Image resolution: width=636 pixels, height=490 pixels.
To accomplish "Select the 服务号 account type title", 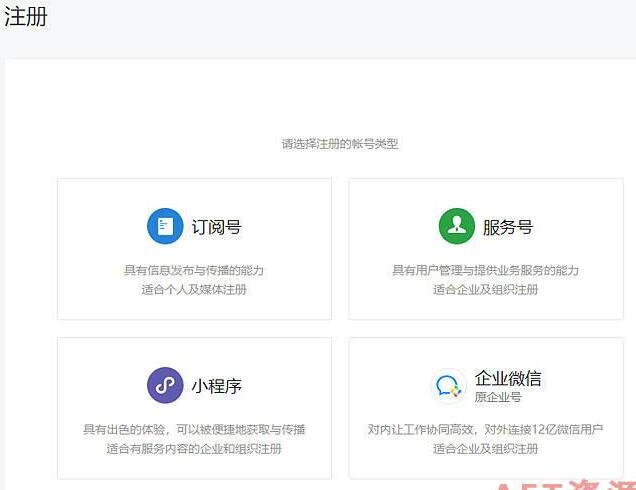I will [508, 227].
